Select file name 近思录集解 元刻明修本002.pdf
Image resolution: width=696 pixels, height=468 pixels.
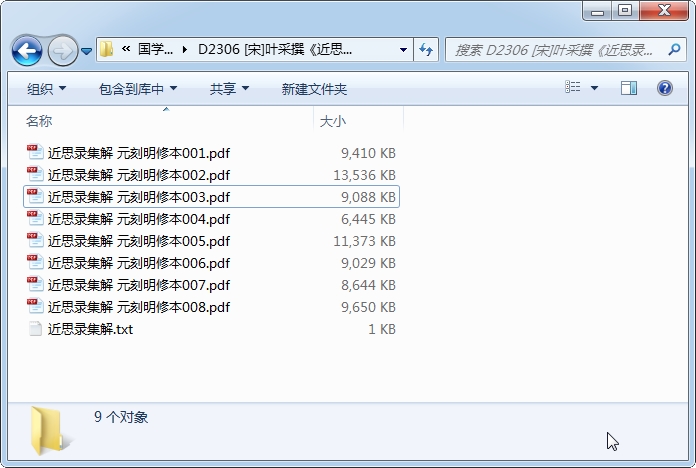click(x=139, y=175)
